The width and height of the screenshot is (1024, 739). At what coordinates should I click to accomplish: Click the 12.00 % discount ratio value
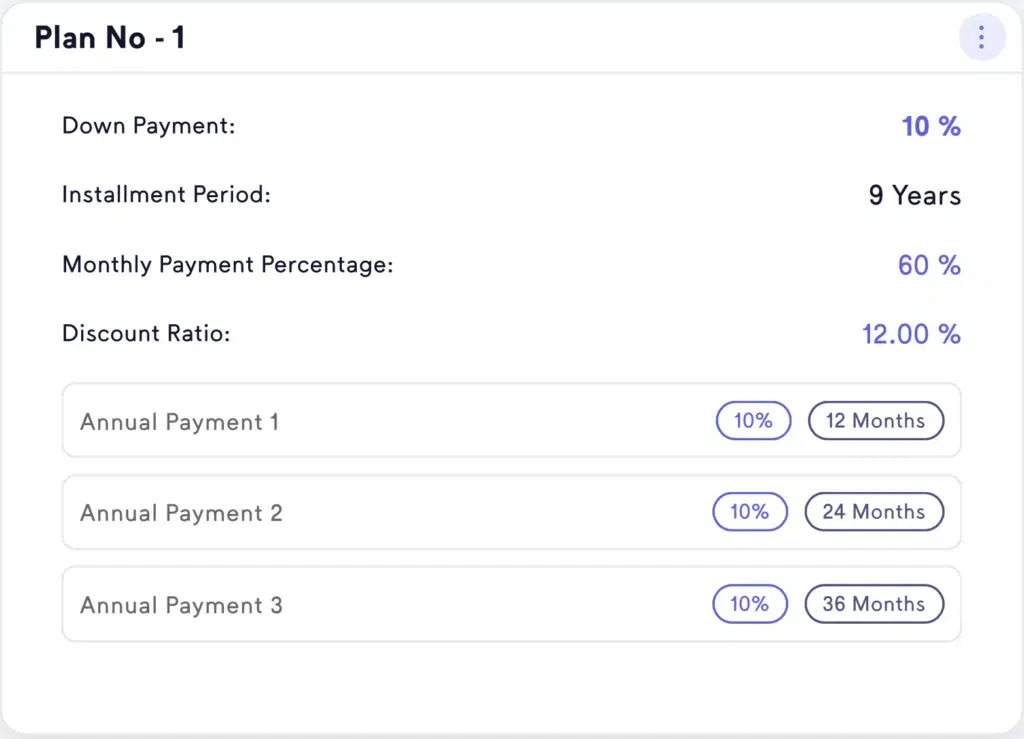point(911,334)
